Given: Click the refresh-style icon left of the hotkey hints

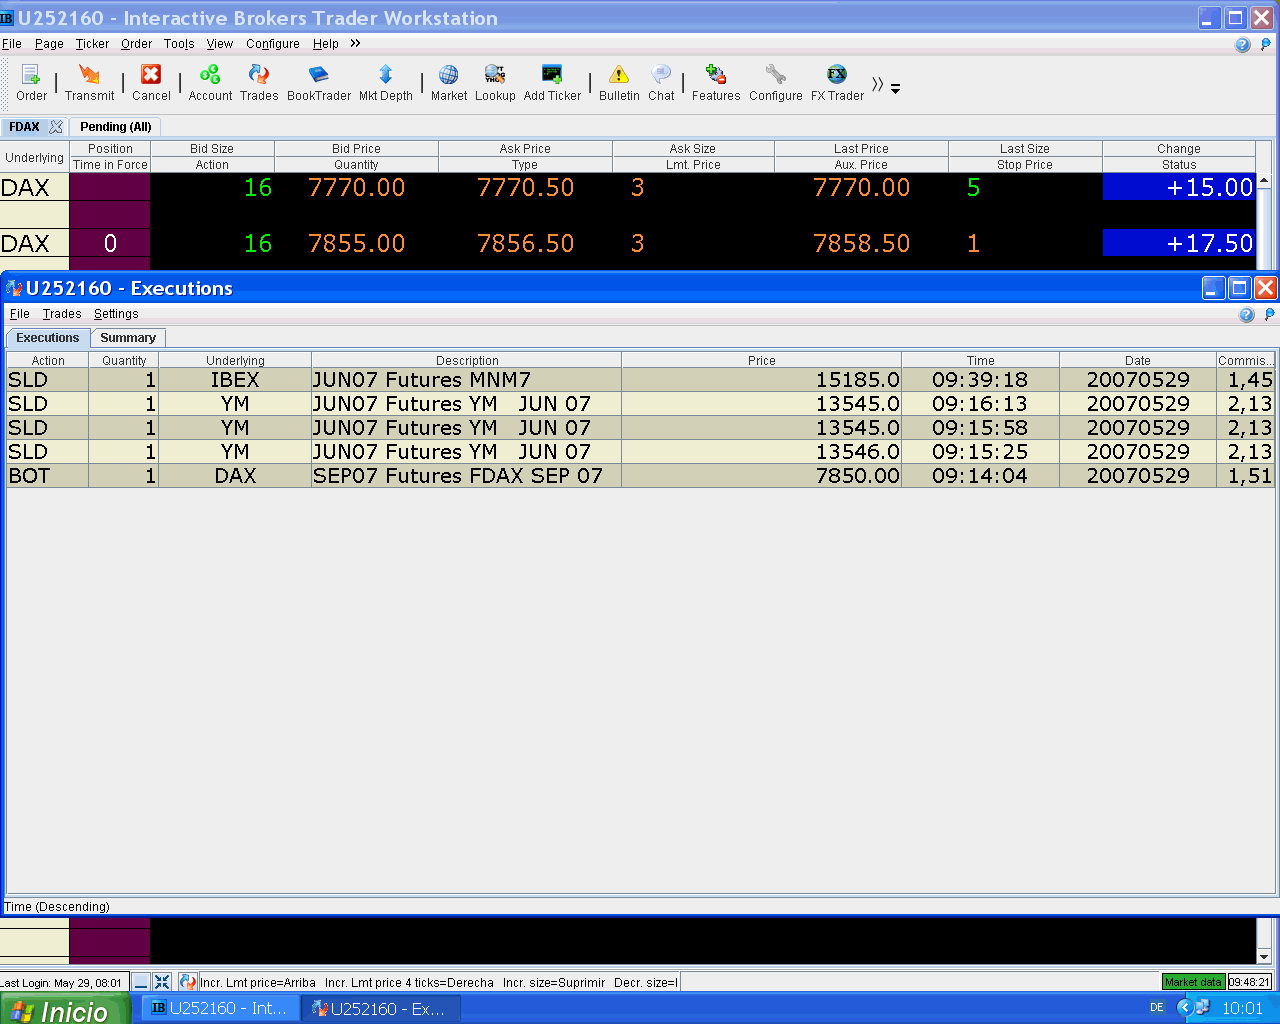Looking at the screenshot, I should [187, 982].
